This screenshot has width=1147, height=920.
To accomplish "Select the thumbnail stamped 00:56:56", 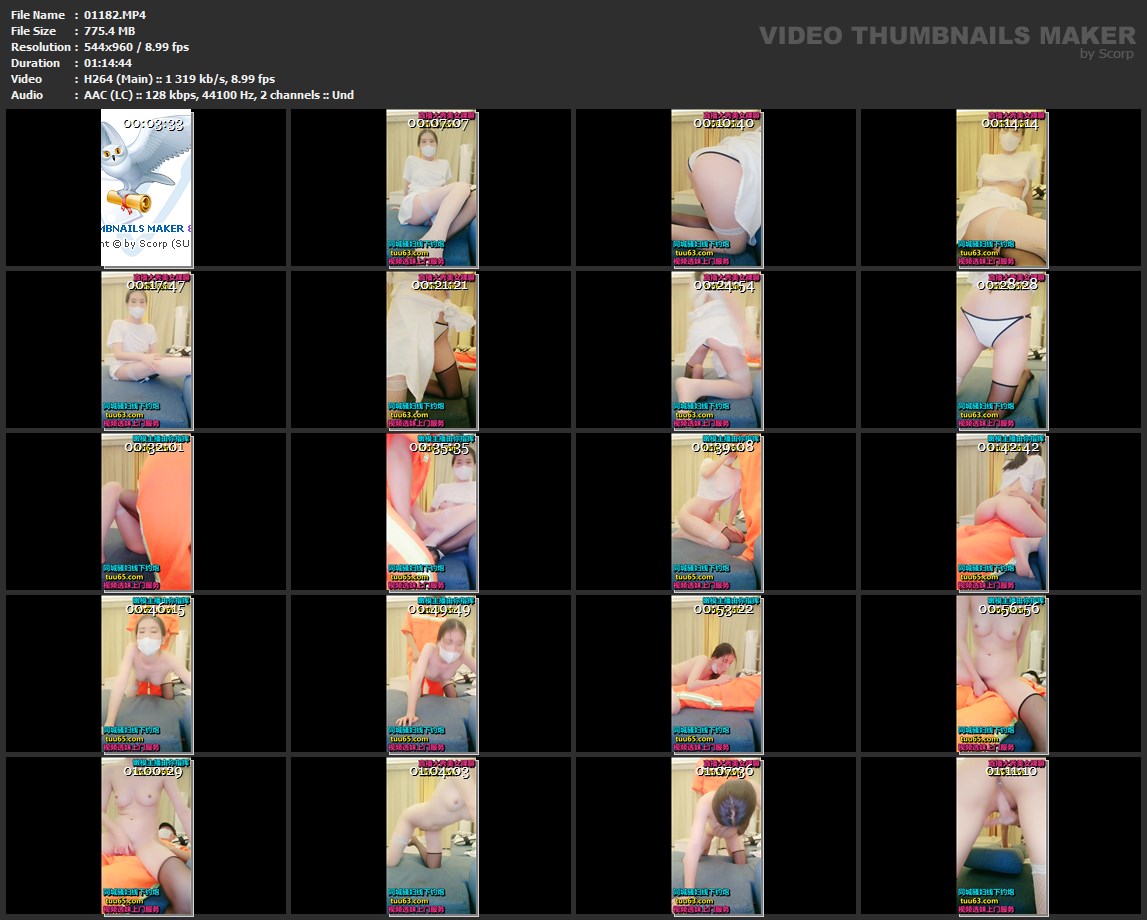I will [x=1001, y=674].
